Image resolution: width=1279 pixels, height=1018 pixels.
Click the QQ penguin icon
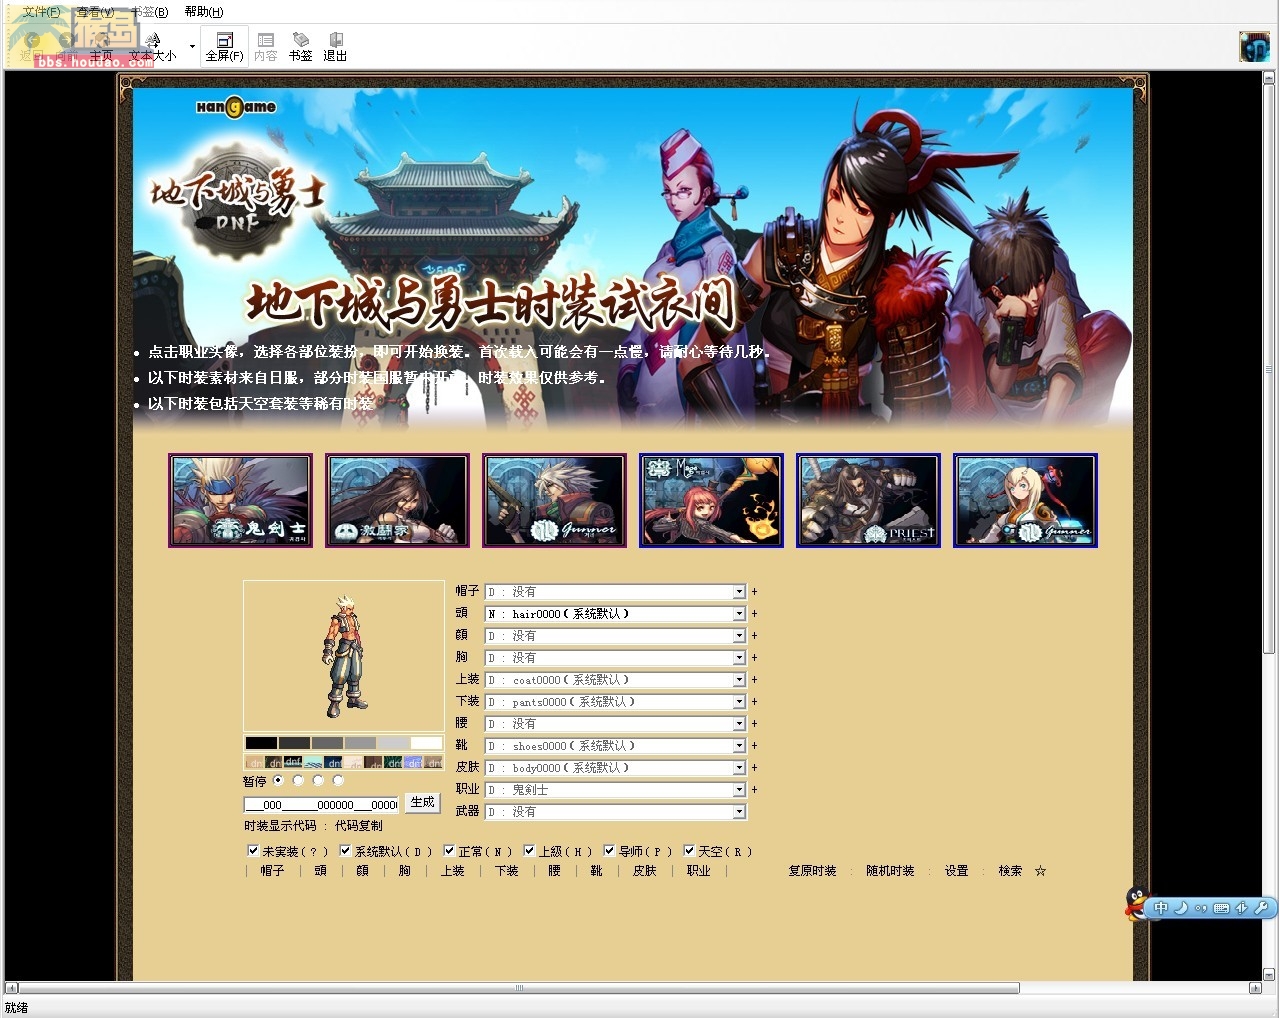(1137, 904)
